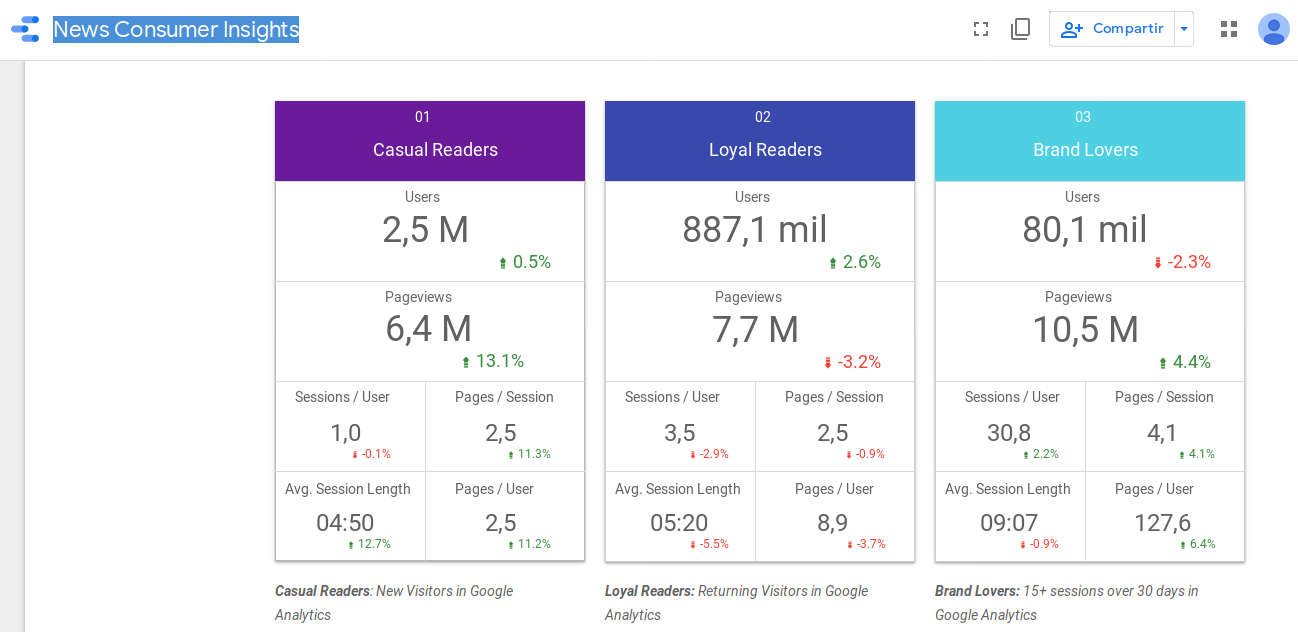The width and height of the screenshot is (1298, 632).
Task: Click red down arrow beside -3.2%
Action: click(828, 363)
